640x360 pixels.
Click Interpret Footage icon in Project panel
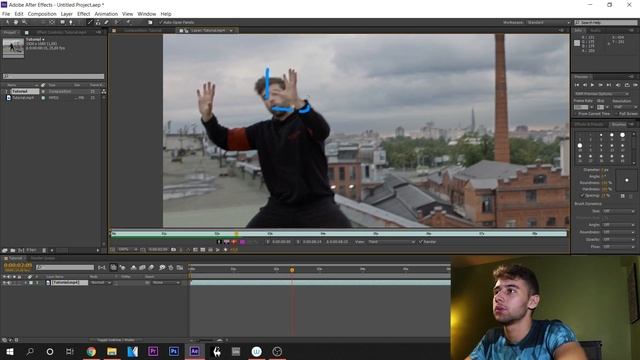point(4,250)
